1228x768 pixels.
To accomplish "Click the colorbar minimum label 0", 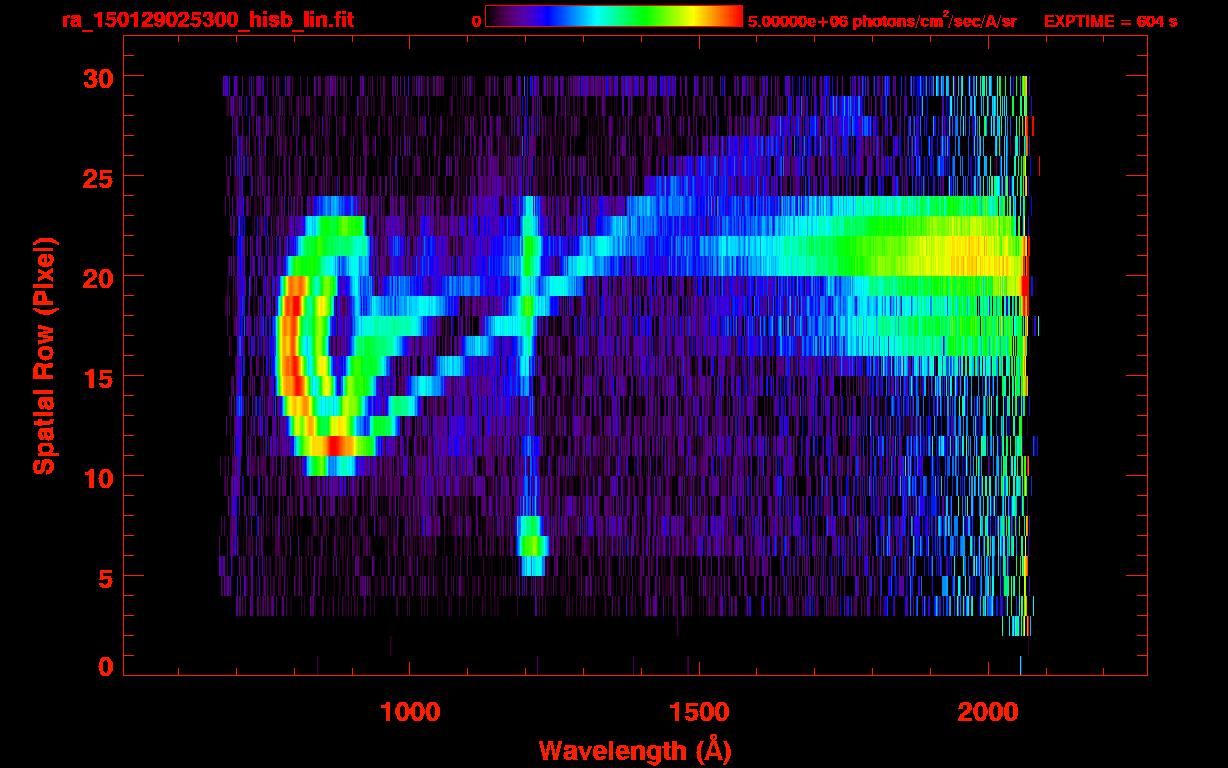I will click(x=477, y=21).
